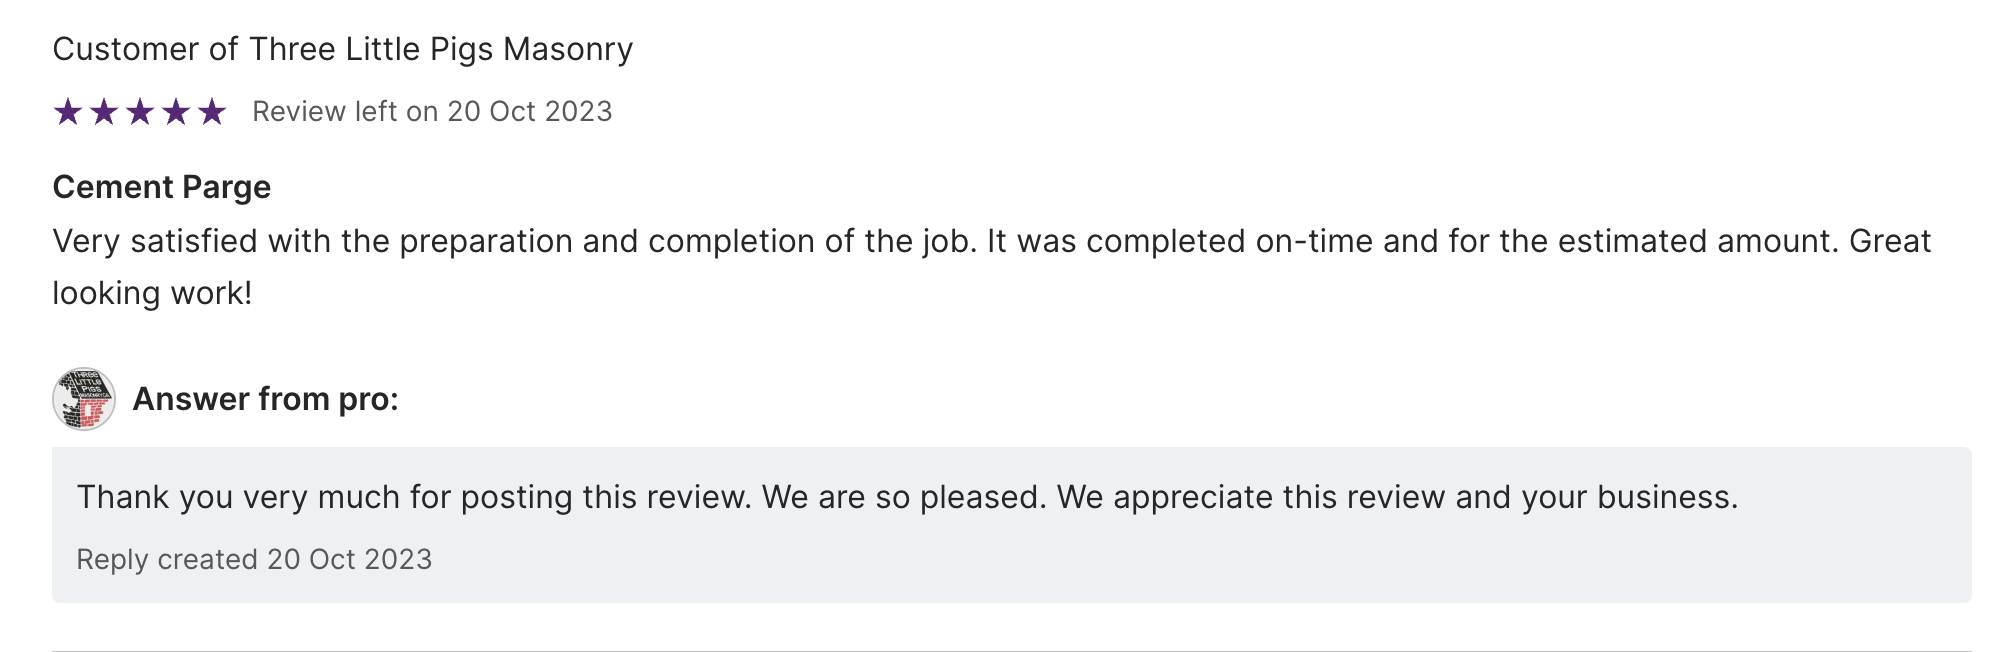Screen dimensions: 2000x652
Task: Click the "Answer from pro:" label
Action: pyautogui.click(x=265, y=399)
